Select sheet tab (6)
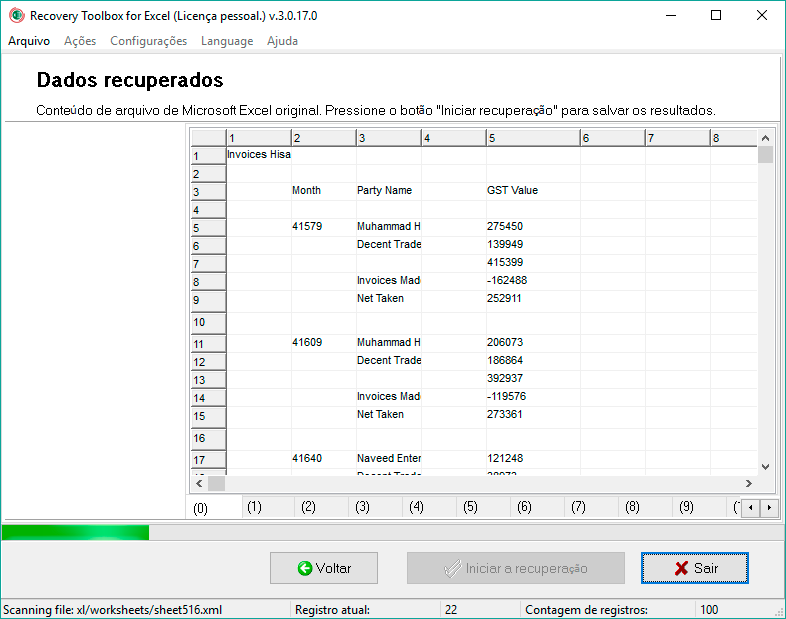This screenshot has height=619, width=786. click(x=524, y=507)
